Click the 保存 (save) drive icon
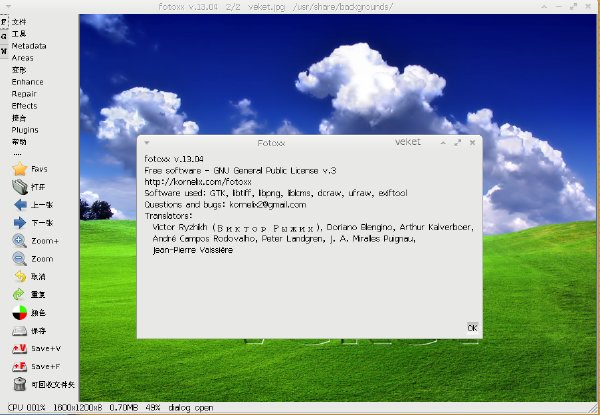Screen dimensions: 600x415 point(20,331)
